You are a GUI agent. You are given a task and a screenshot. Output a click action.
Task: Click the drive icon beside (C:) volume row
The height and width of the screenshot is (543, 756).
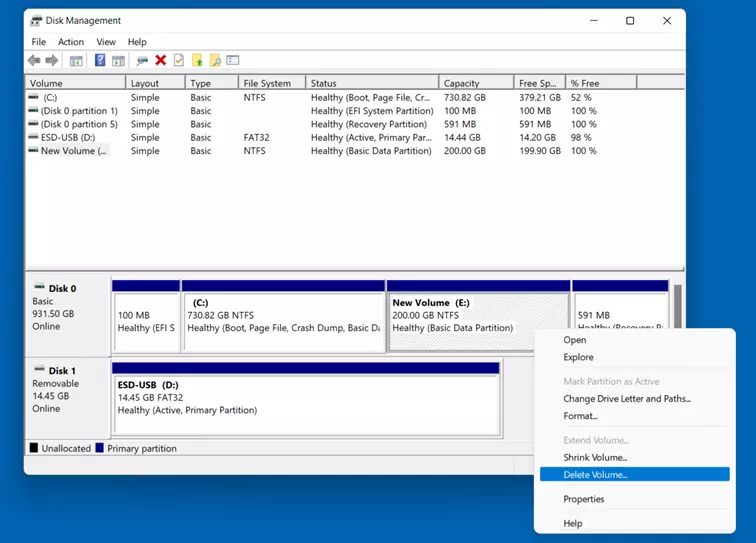click(33, 97)
